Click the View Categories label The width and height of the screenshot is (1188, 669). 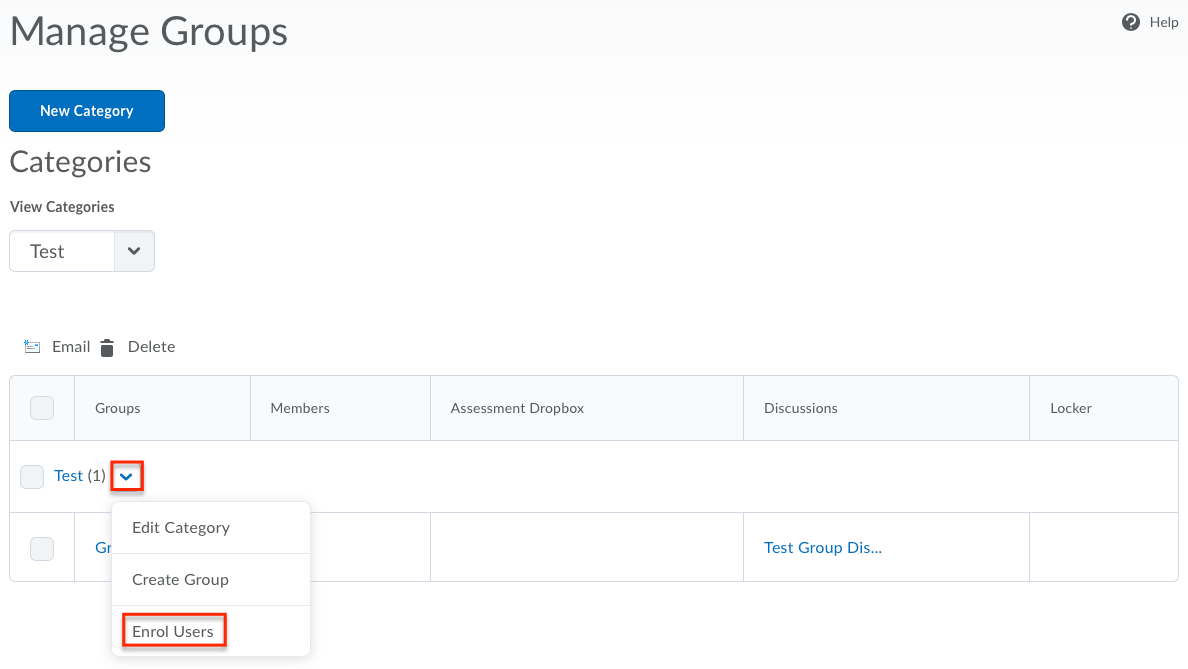[x=62, y=207]
